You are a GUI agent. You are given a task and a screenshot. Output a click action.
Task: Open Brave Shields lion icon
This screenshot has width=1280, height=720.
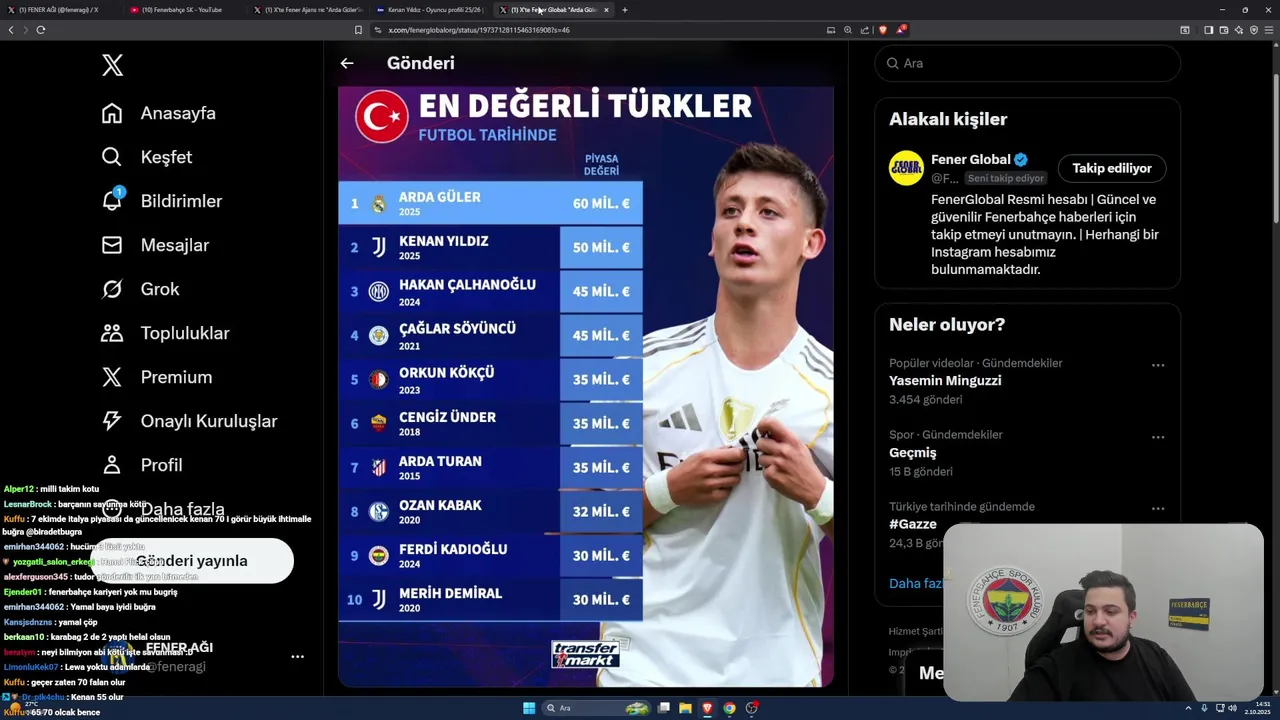[883, 30]
